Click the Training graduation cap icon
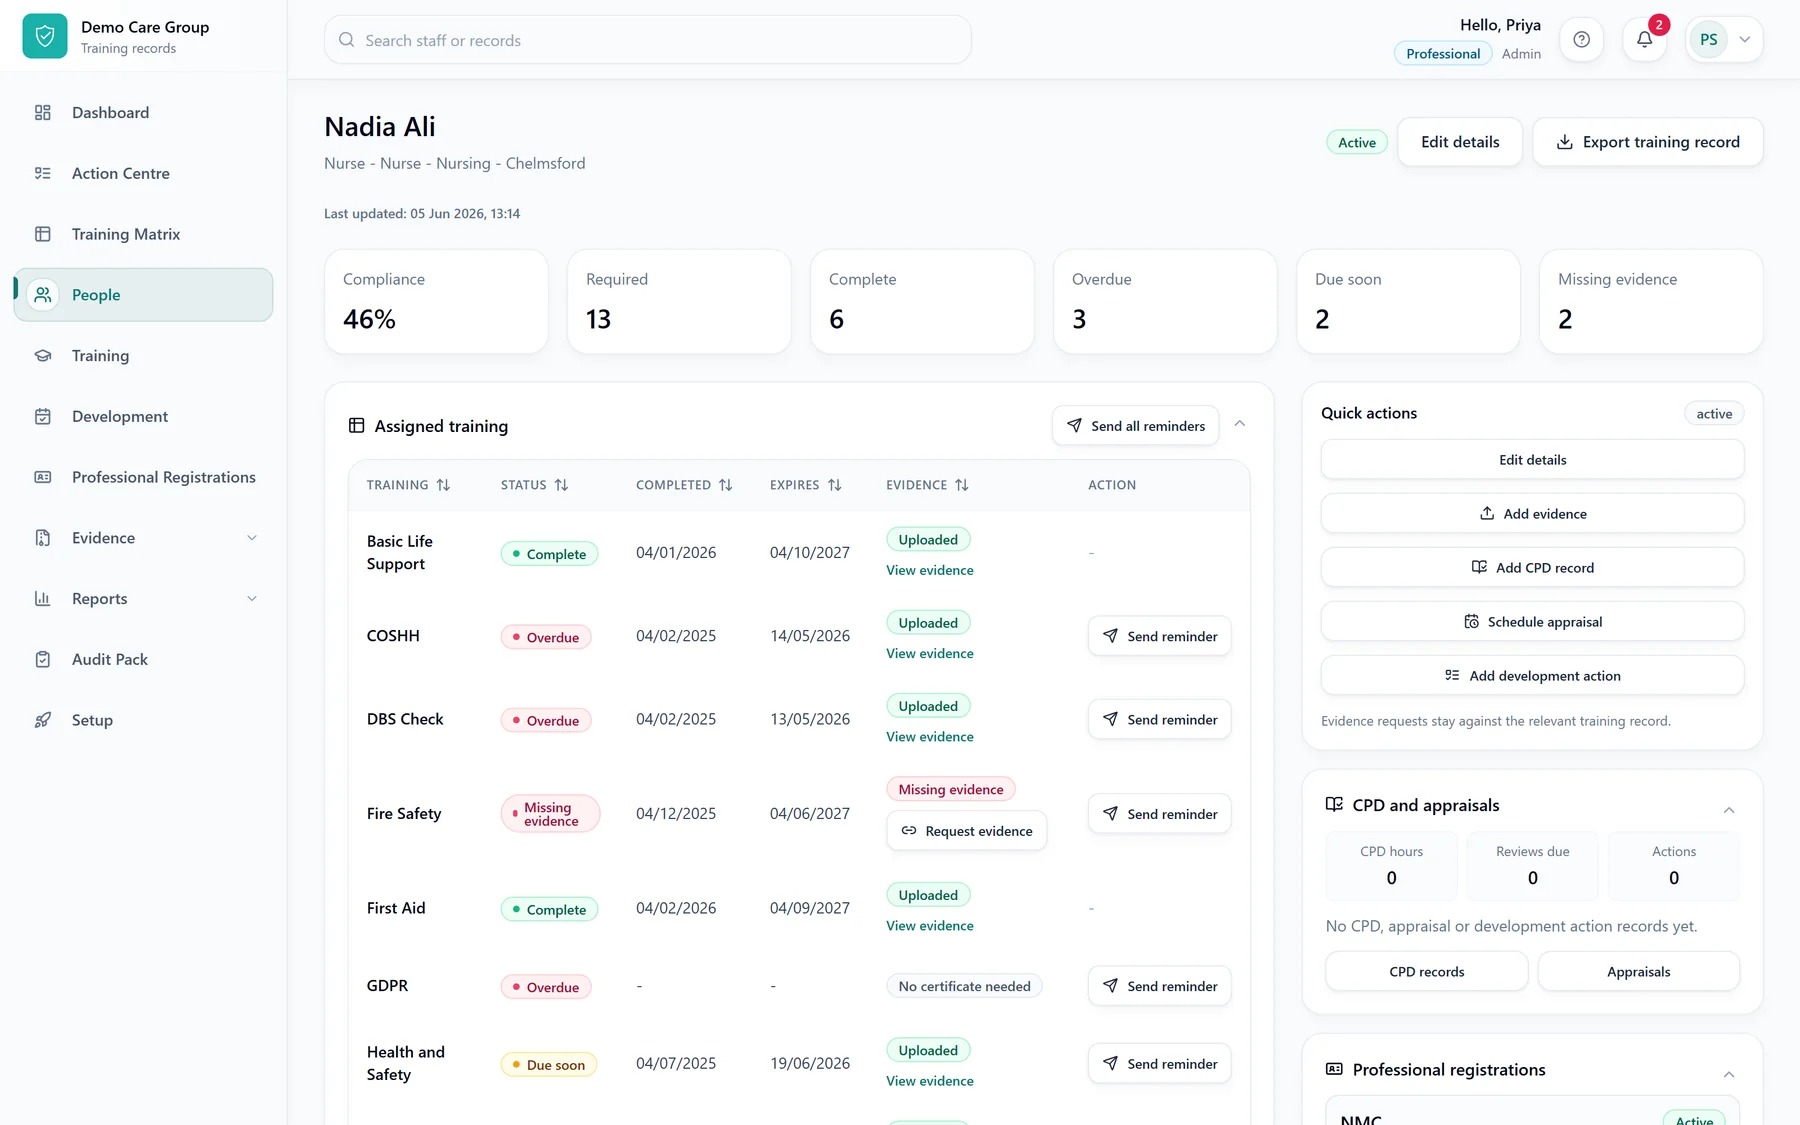This screenshot has height=1125, width=1800. coord(43,356)
